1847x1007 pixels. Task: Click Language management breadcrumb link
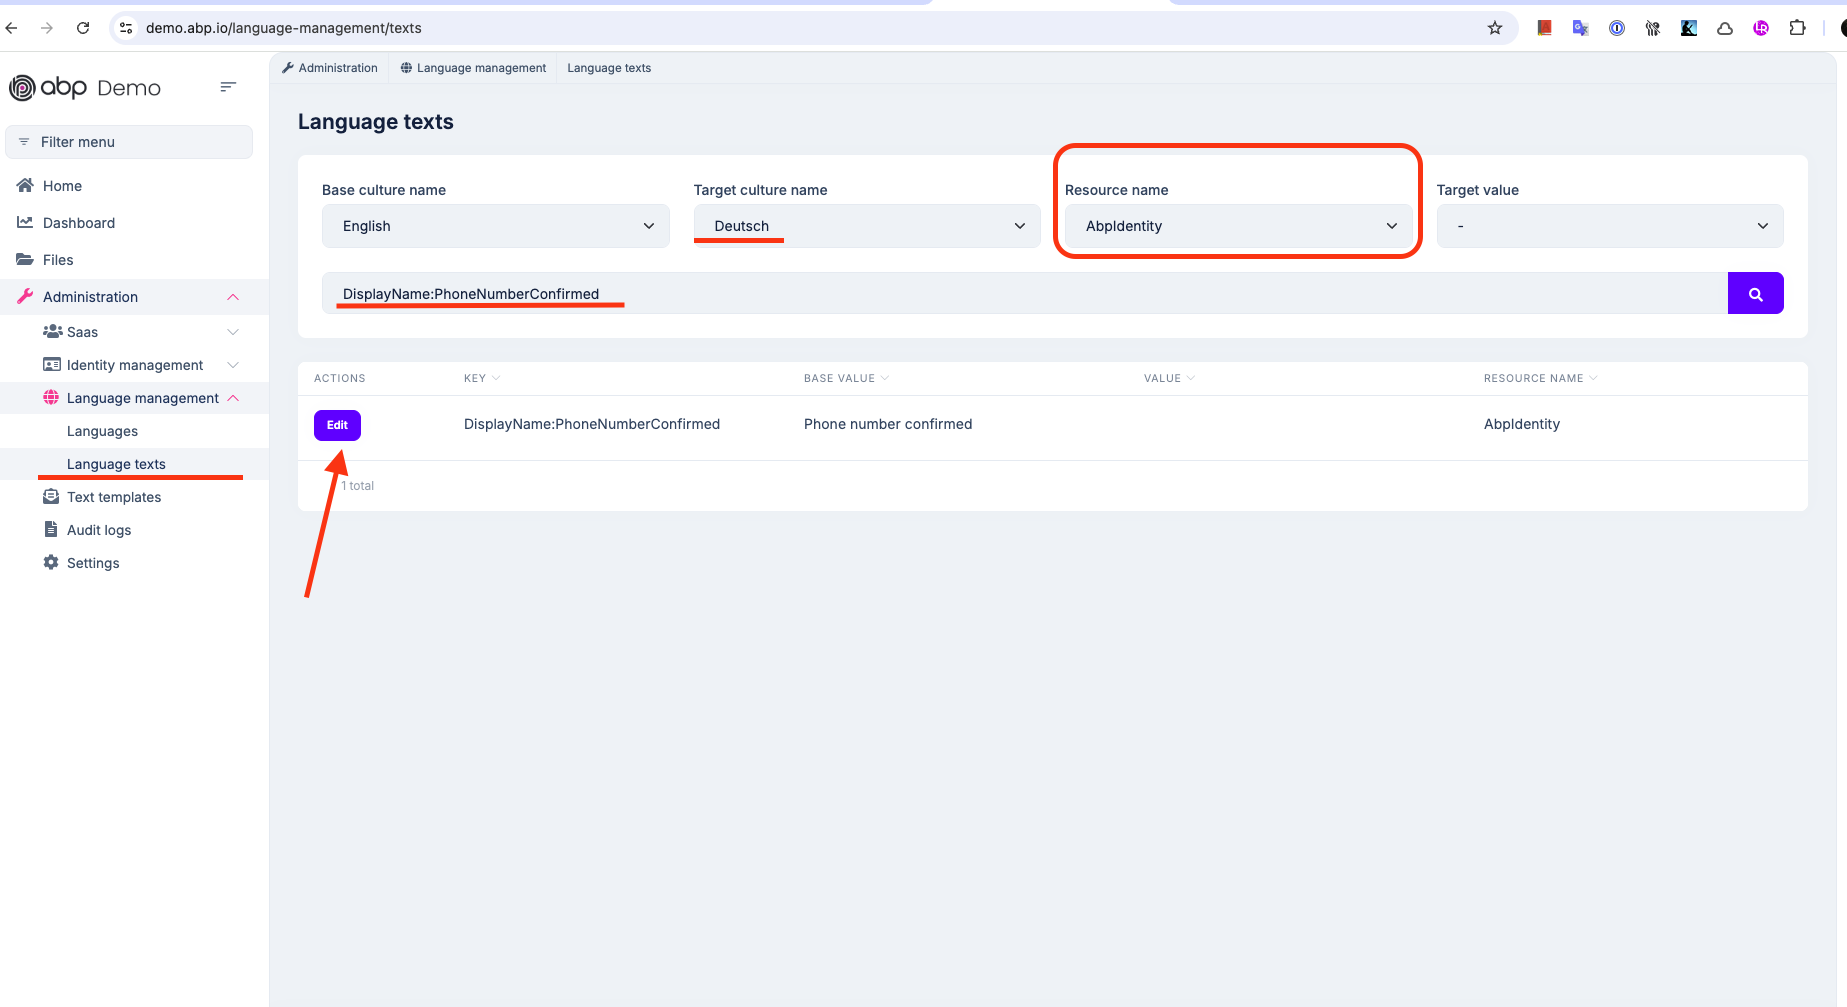point(480,68)
